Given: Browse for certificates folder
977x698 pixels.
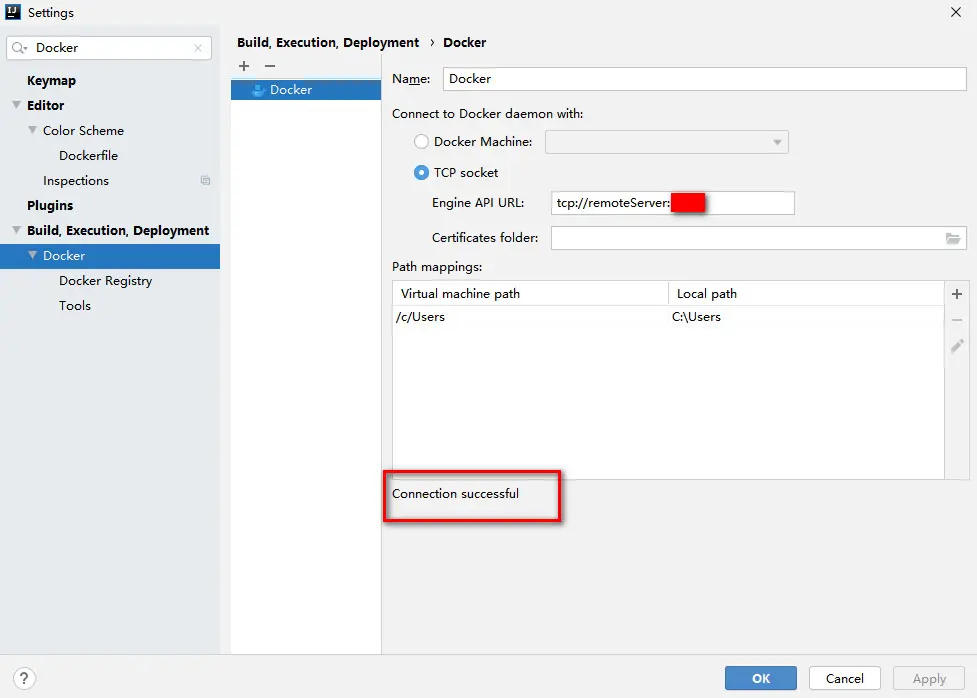Looking at the screenshot, I should 953,238.
